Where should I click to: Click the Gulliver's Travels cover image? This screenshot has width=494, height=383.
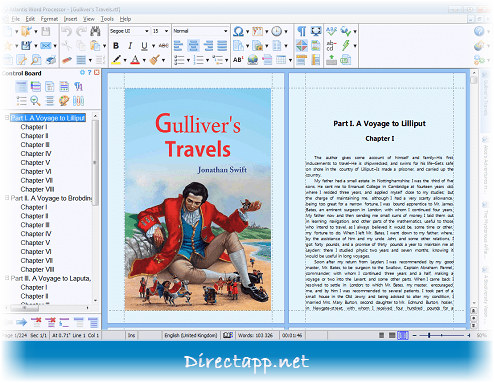click(198, 199)
